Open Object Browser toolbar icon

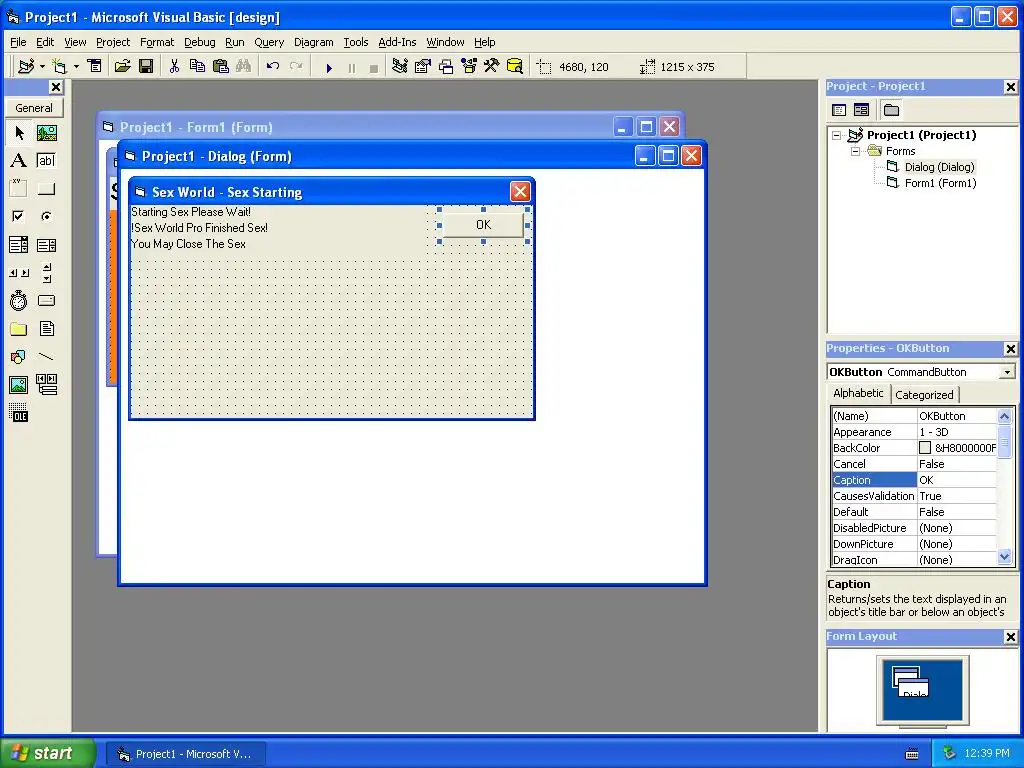click(x=469, y=66)
